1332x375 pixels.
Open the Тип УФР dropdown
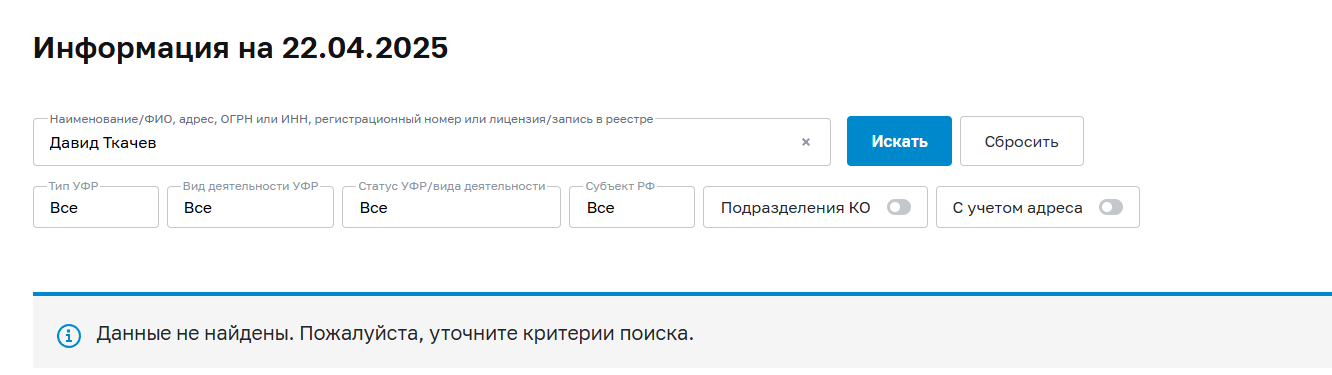click(x=96, y=207)
